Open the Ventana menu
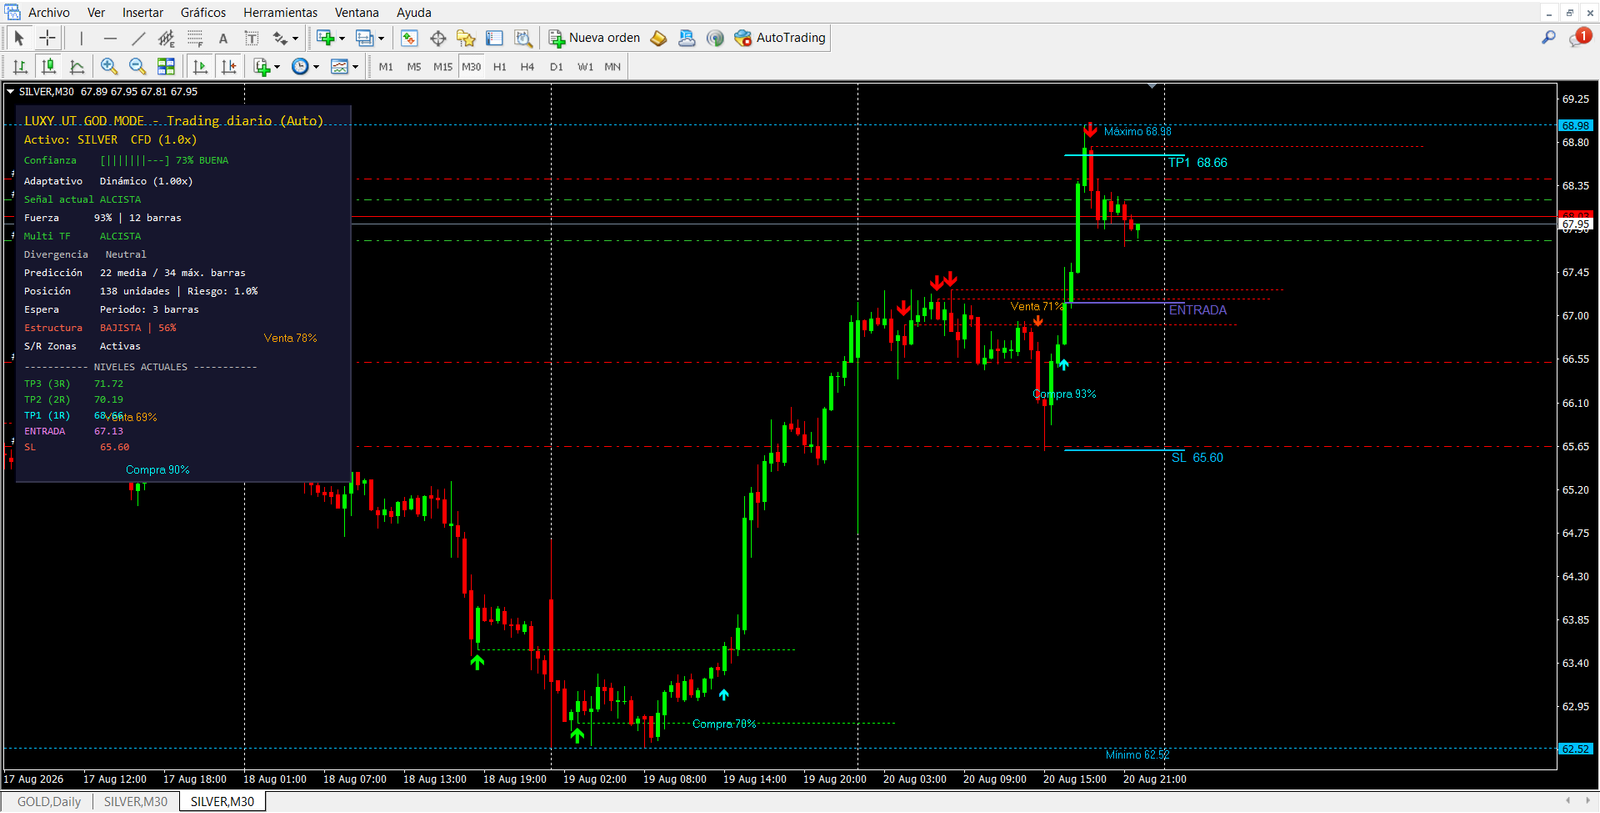 pos(357,12)
